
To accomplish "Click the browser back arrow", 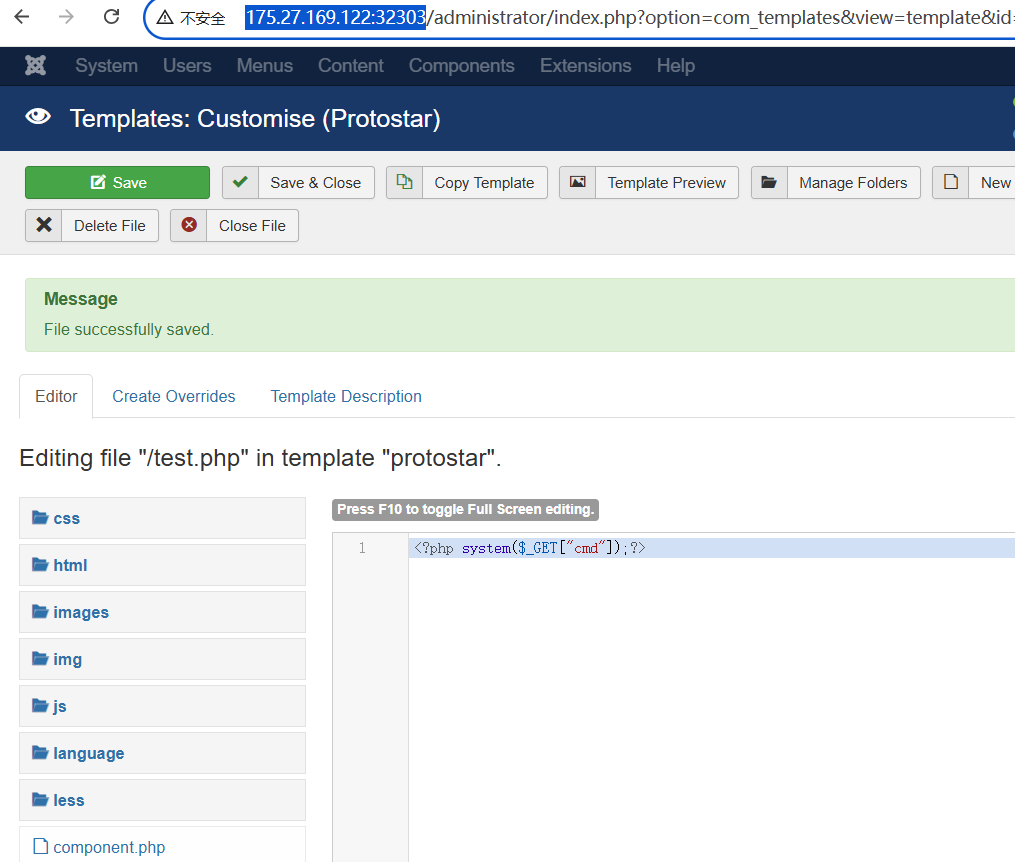I will pos(22,17).
